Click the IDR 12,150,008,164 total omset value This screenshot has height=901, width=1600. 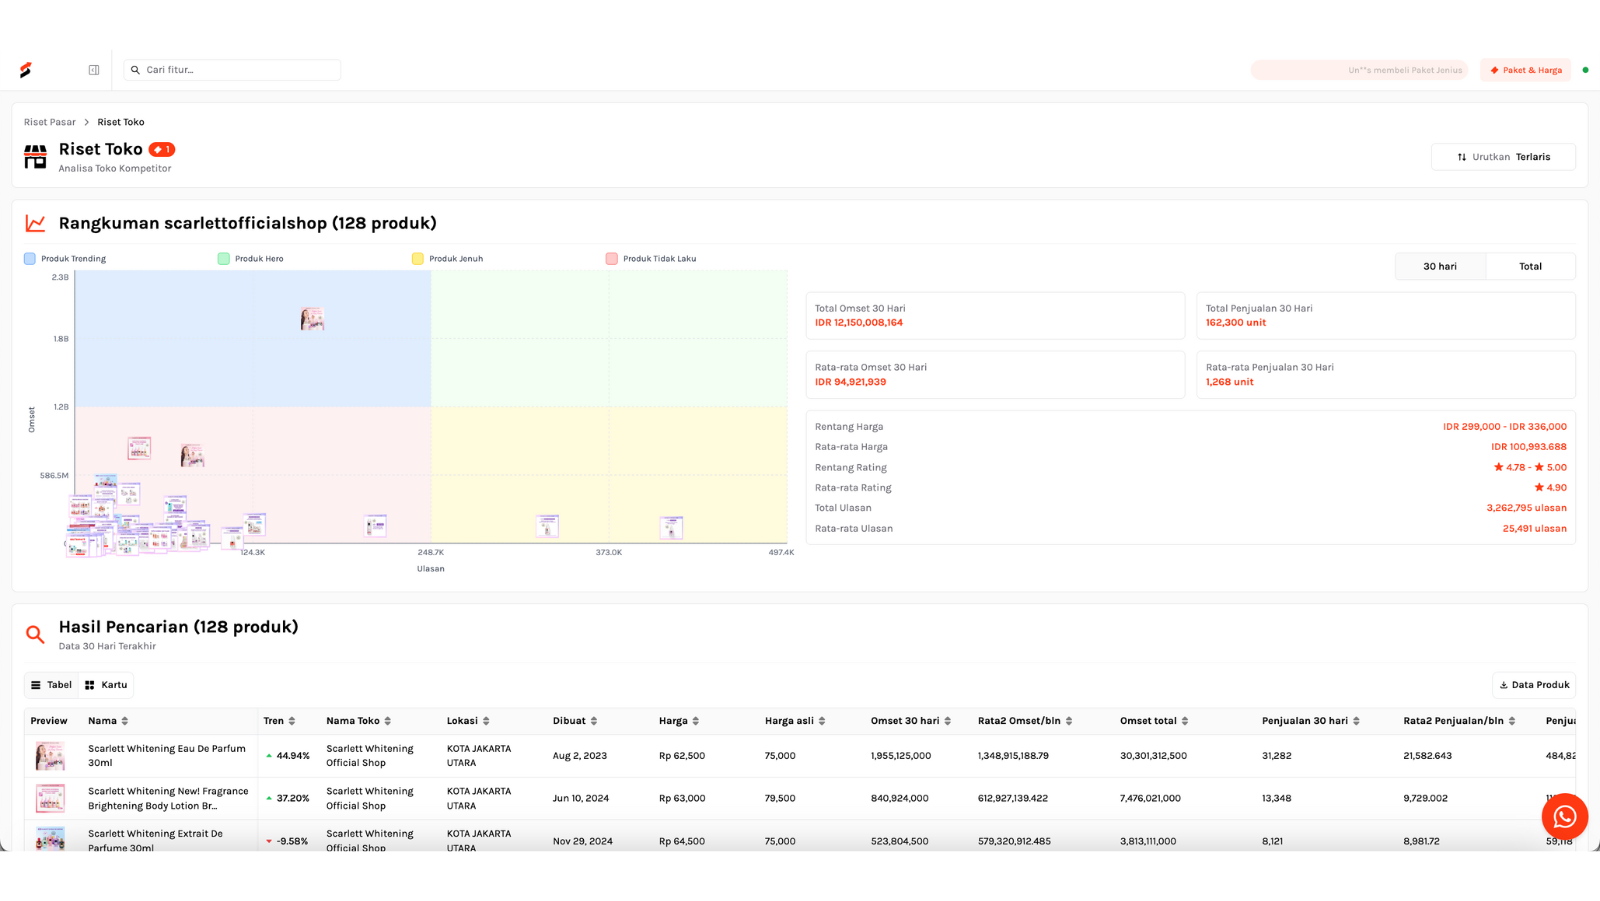tap(859, 323)
